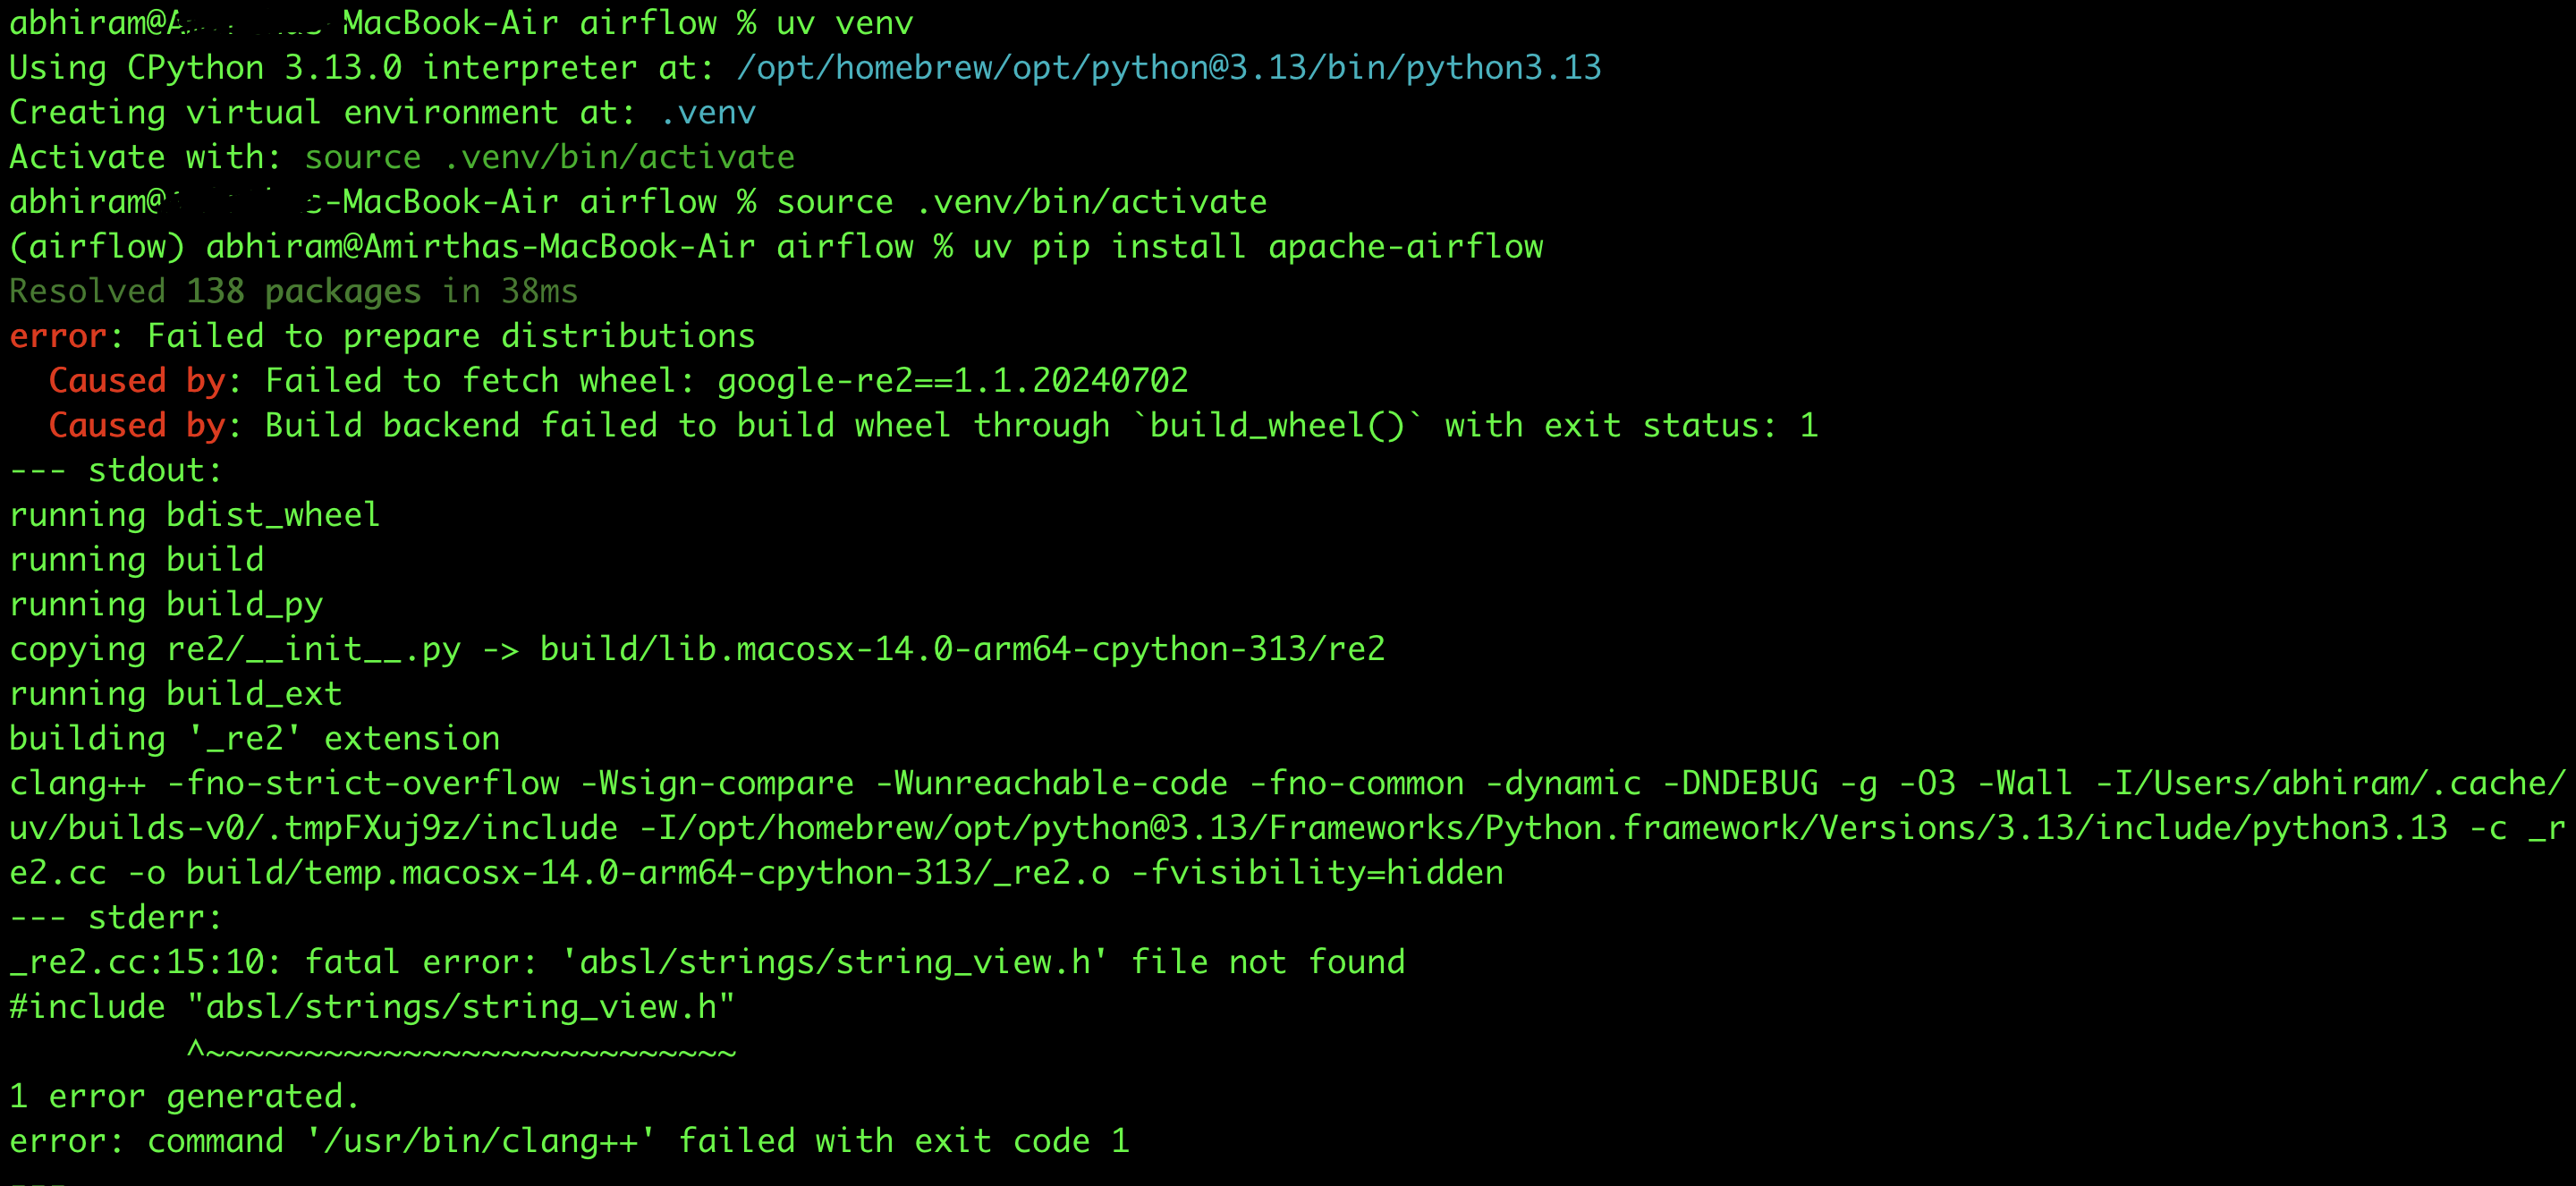The height and width of the screenshot is (1186, 2576).
Task: Click the `build_wheel()` text in the error
Action: coord(1277,426)
